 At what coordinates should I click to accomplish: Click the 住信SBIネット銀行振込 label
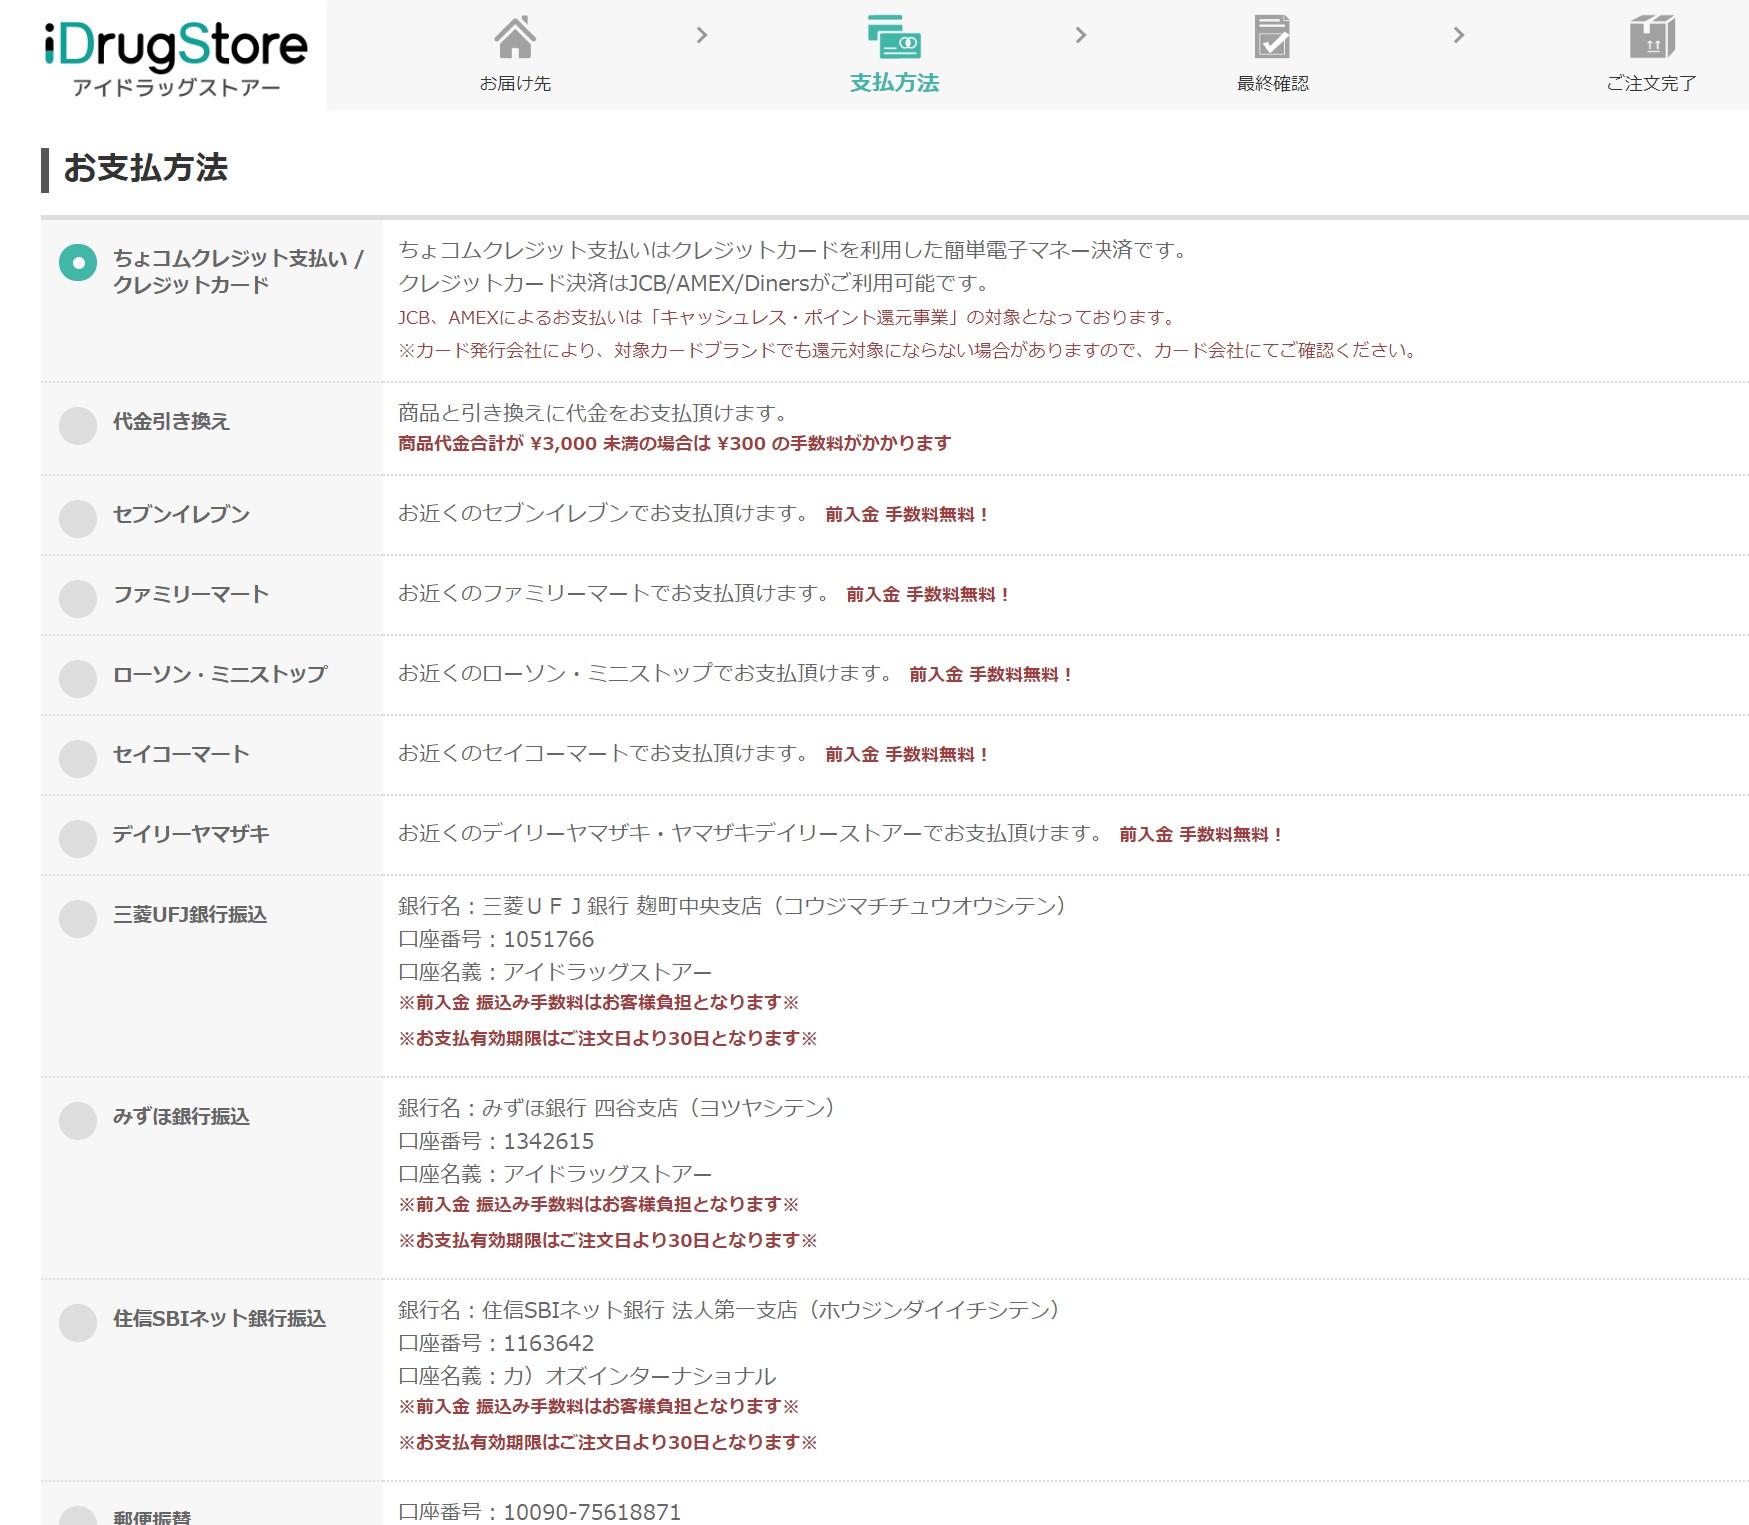(220, 1319)
